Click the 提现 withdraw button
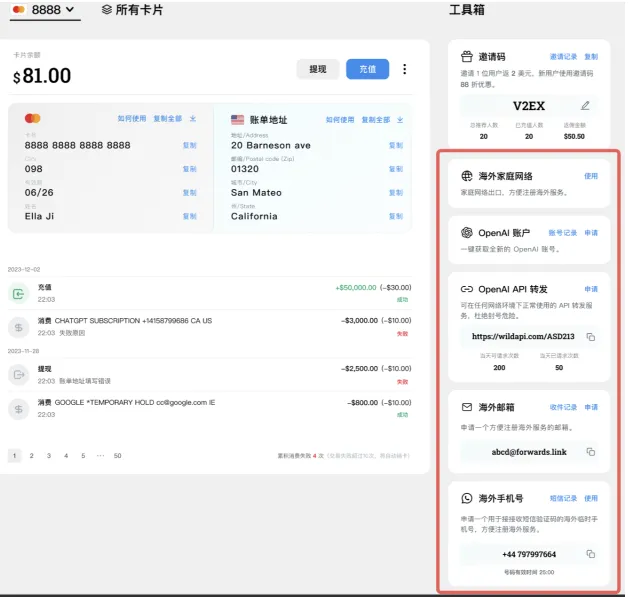 click(x=317, y=69)
